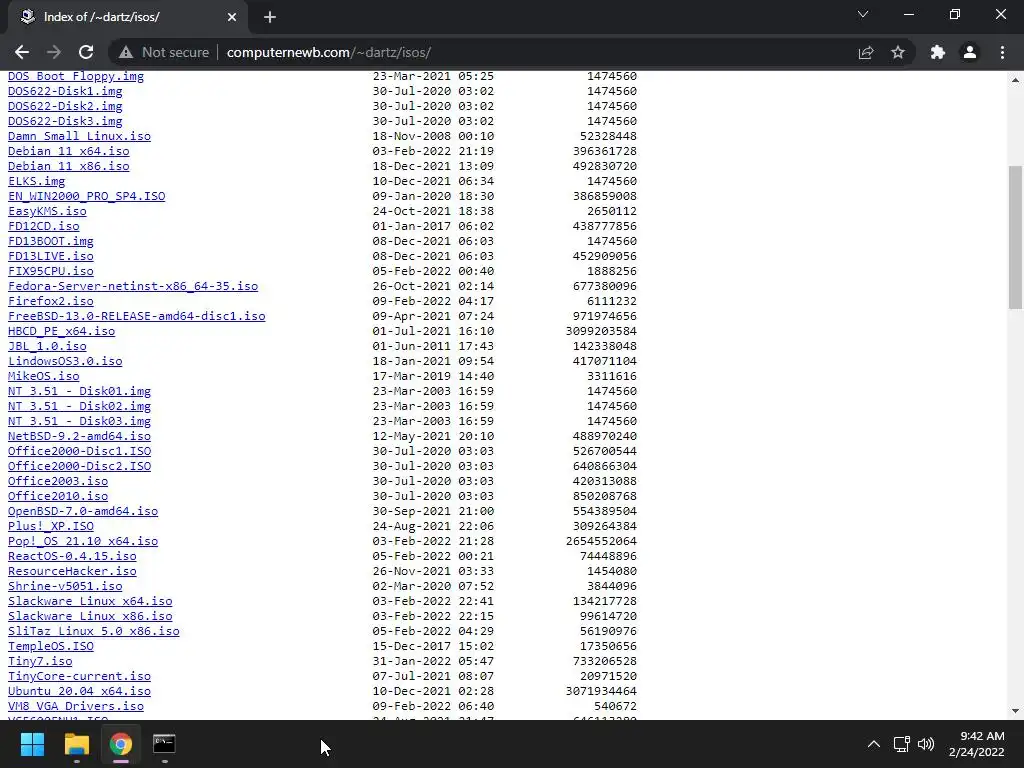Open the Extensions puzzle icon

click(938, 52)
